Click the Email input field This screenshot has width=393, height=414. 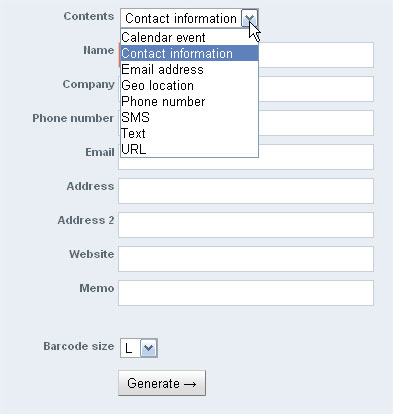pyautogui.click(x=316, y=157)
